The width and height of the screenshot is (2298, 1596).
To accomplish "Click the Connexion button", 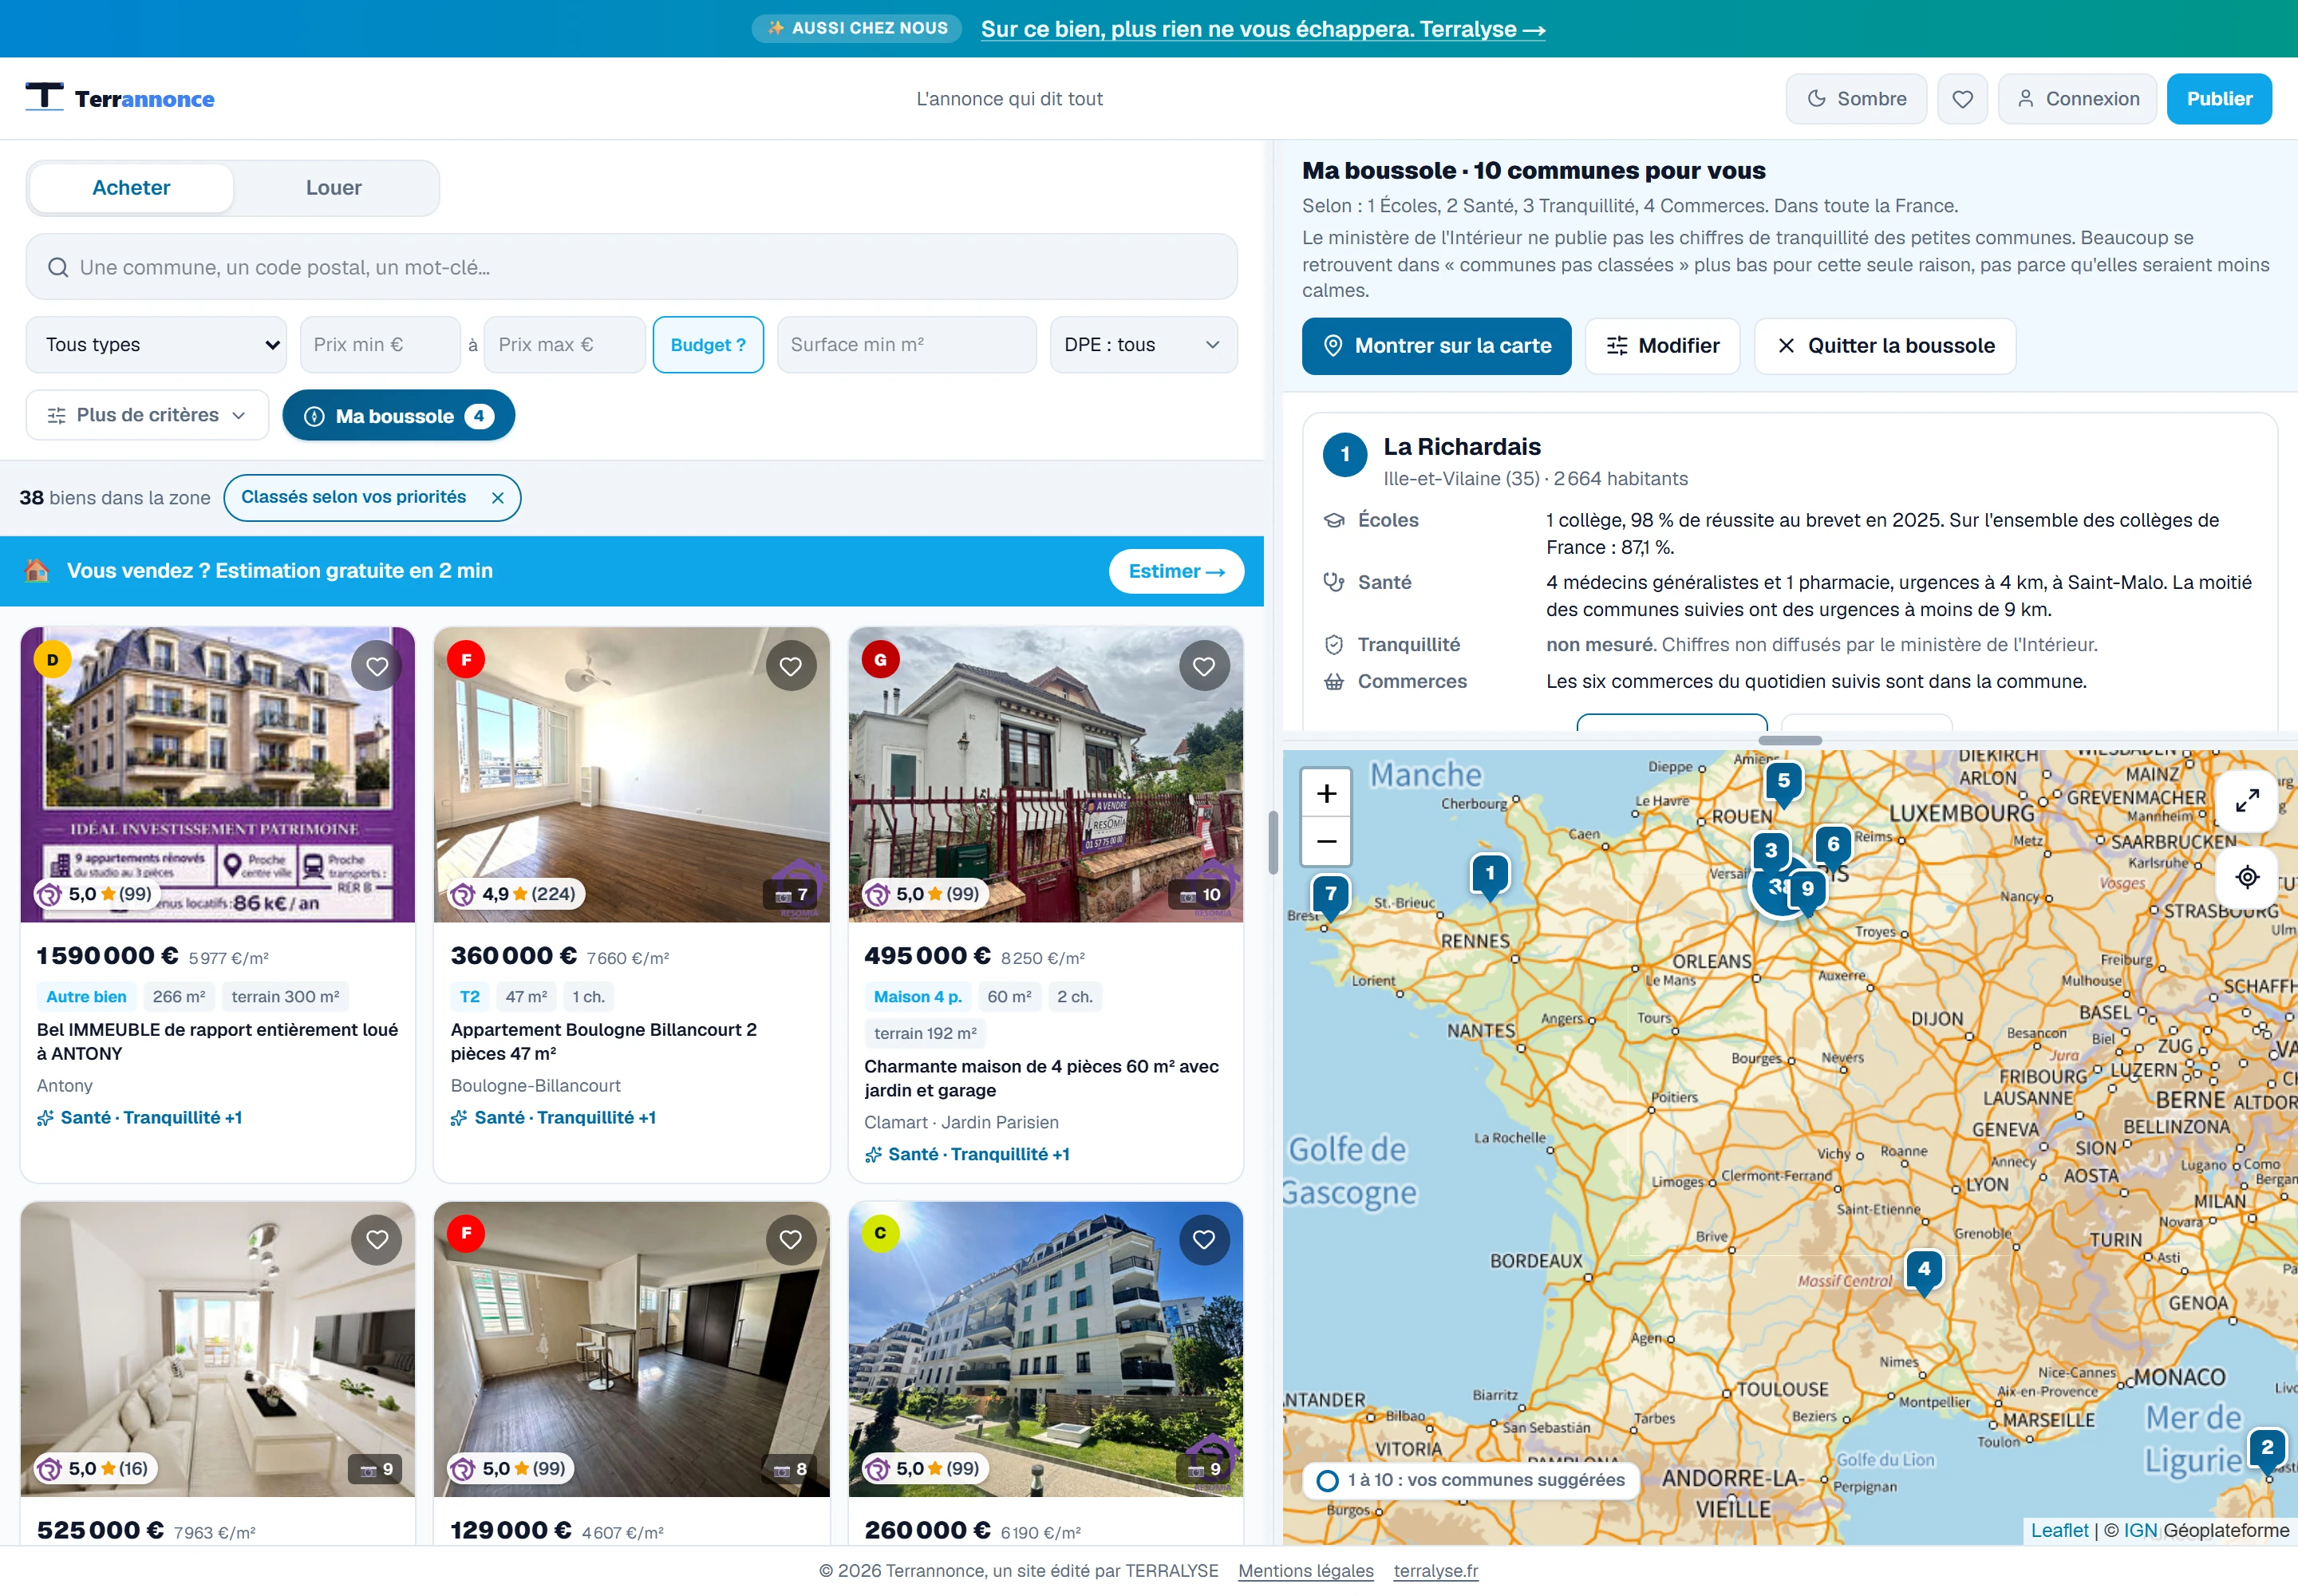I will coord(2077,99).
